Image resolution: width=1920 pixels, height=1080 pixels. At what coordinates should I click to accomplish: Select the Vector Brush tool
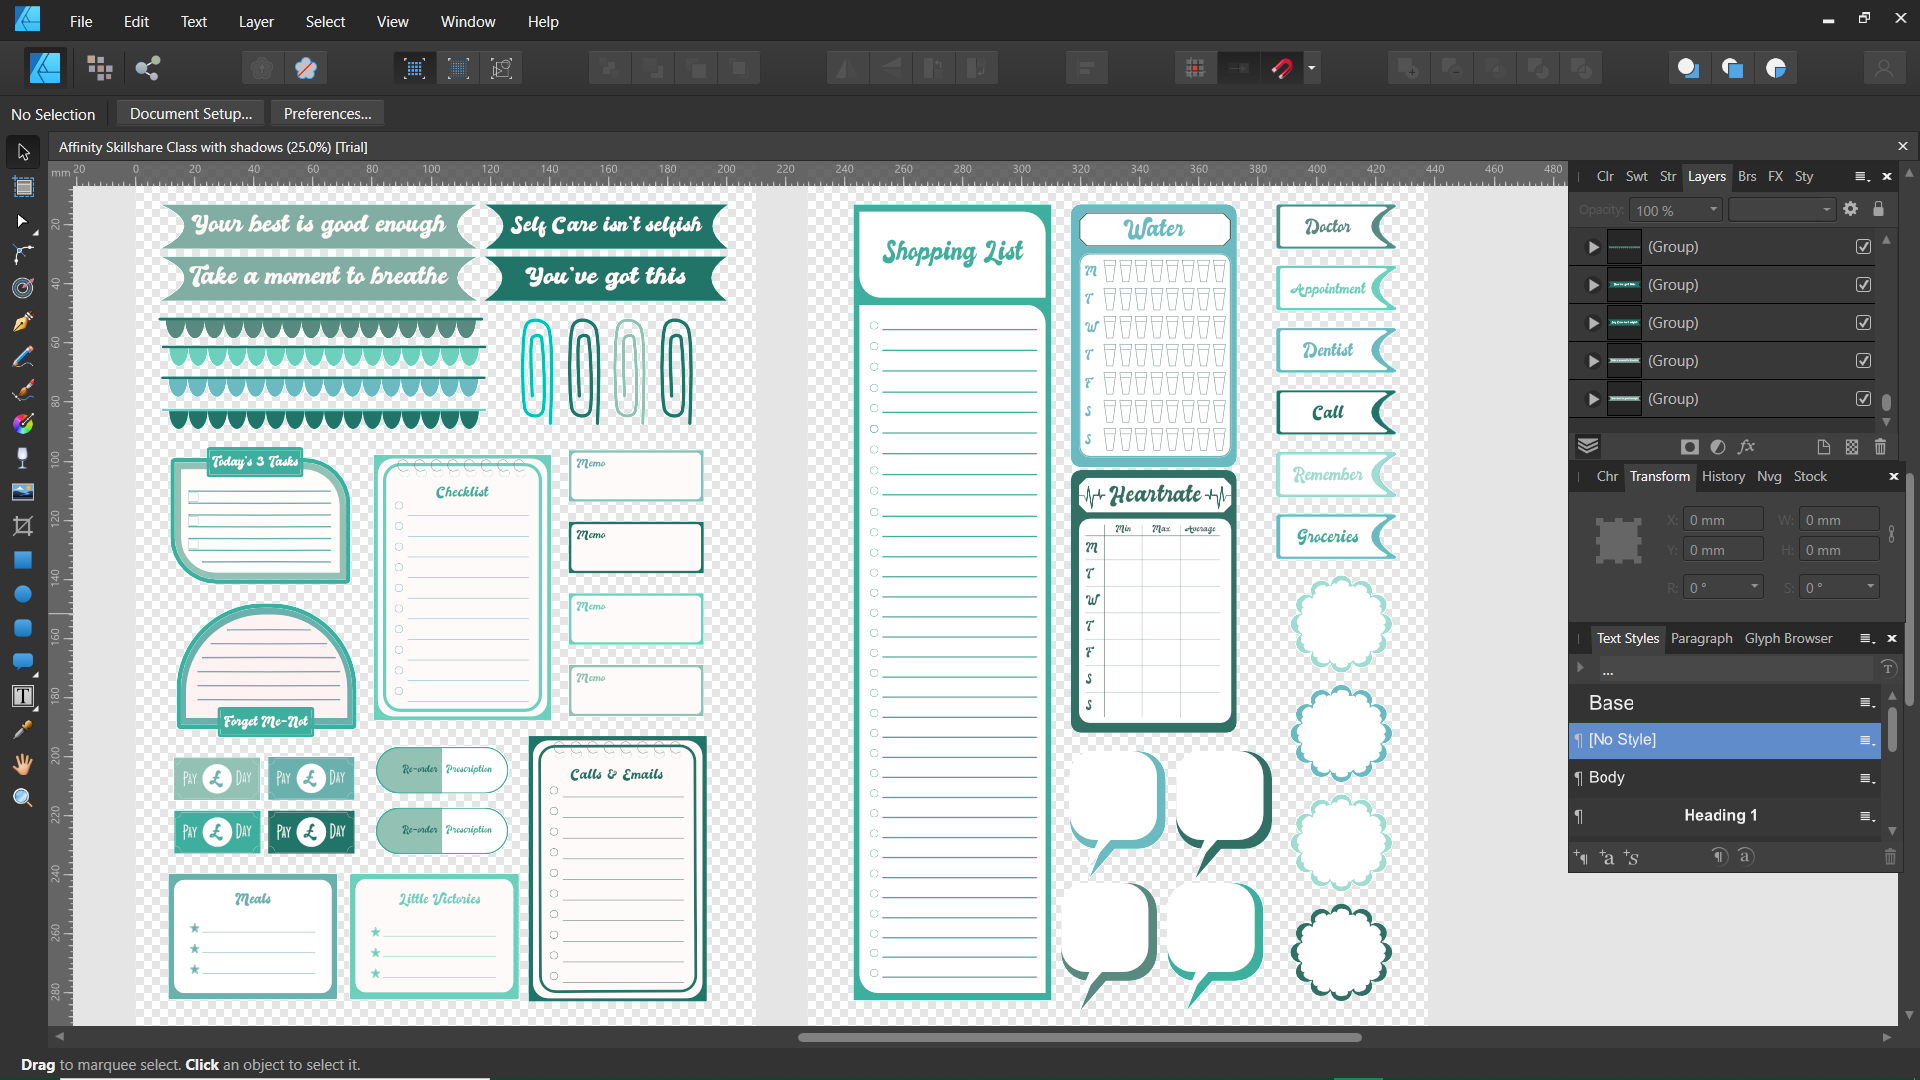coord(23,390)
